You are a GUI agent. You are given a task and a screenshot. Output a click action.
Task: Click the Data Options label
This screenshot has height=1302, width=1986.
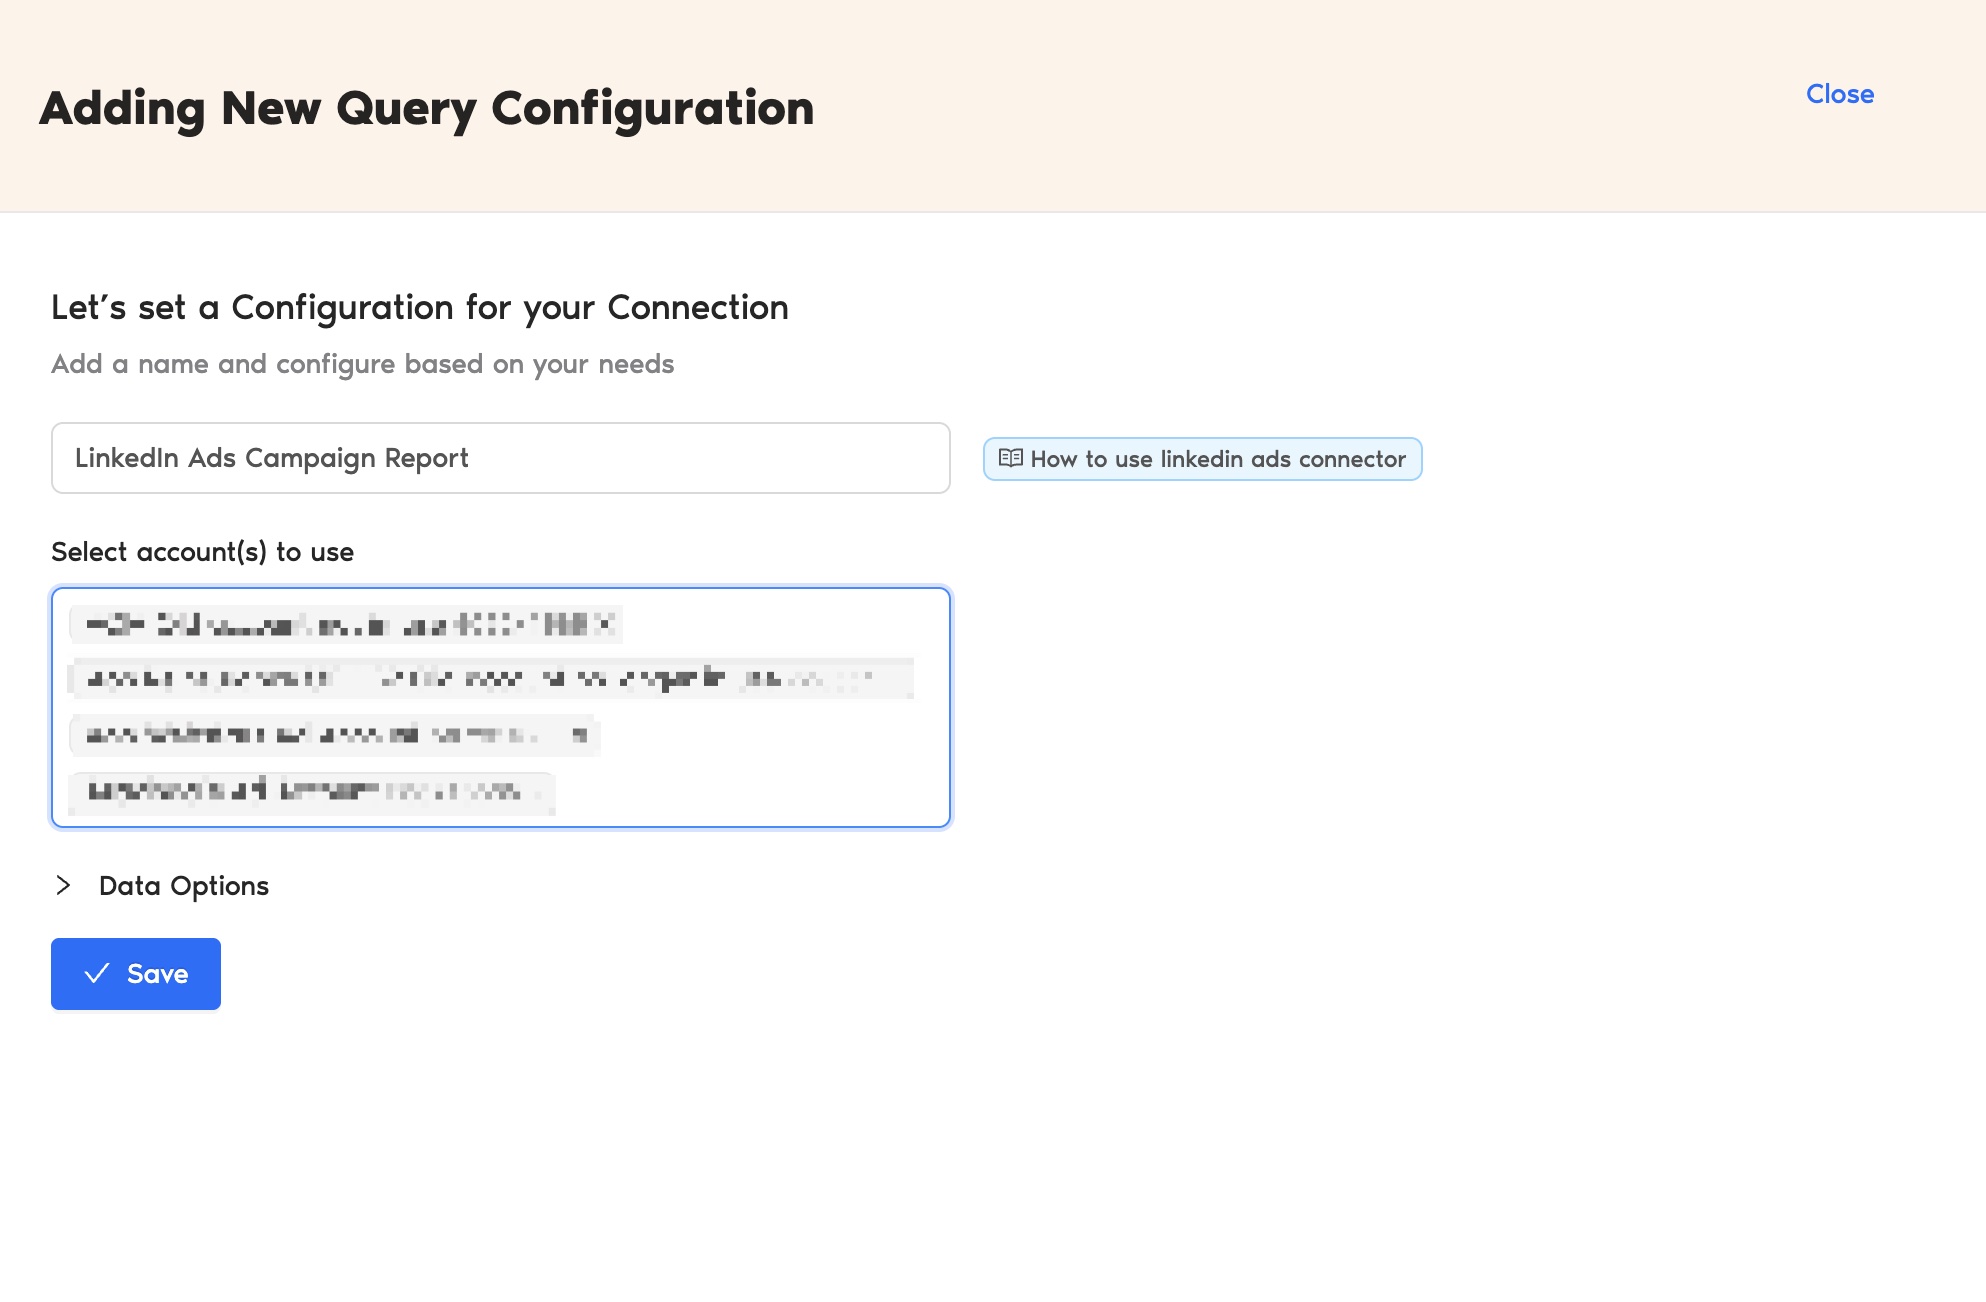point(184,886)
